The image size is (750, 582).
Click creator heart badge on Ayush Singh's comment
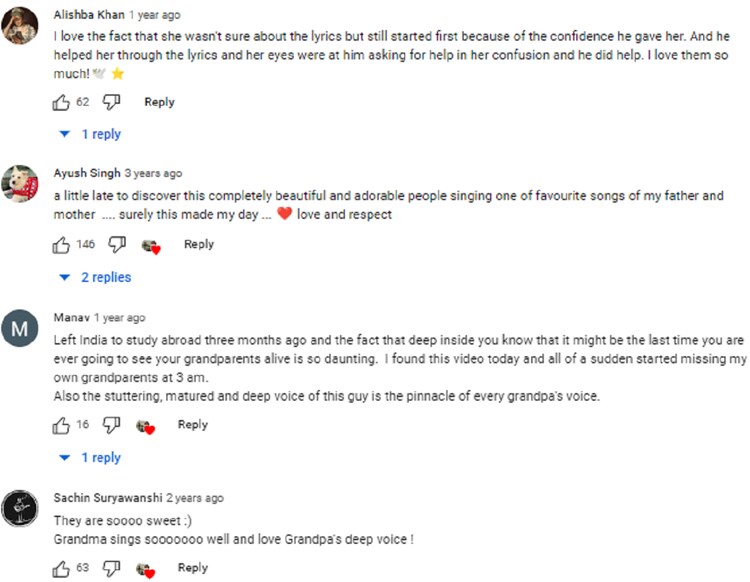coord(151,246)
